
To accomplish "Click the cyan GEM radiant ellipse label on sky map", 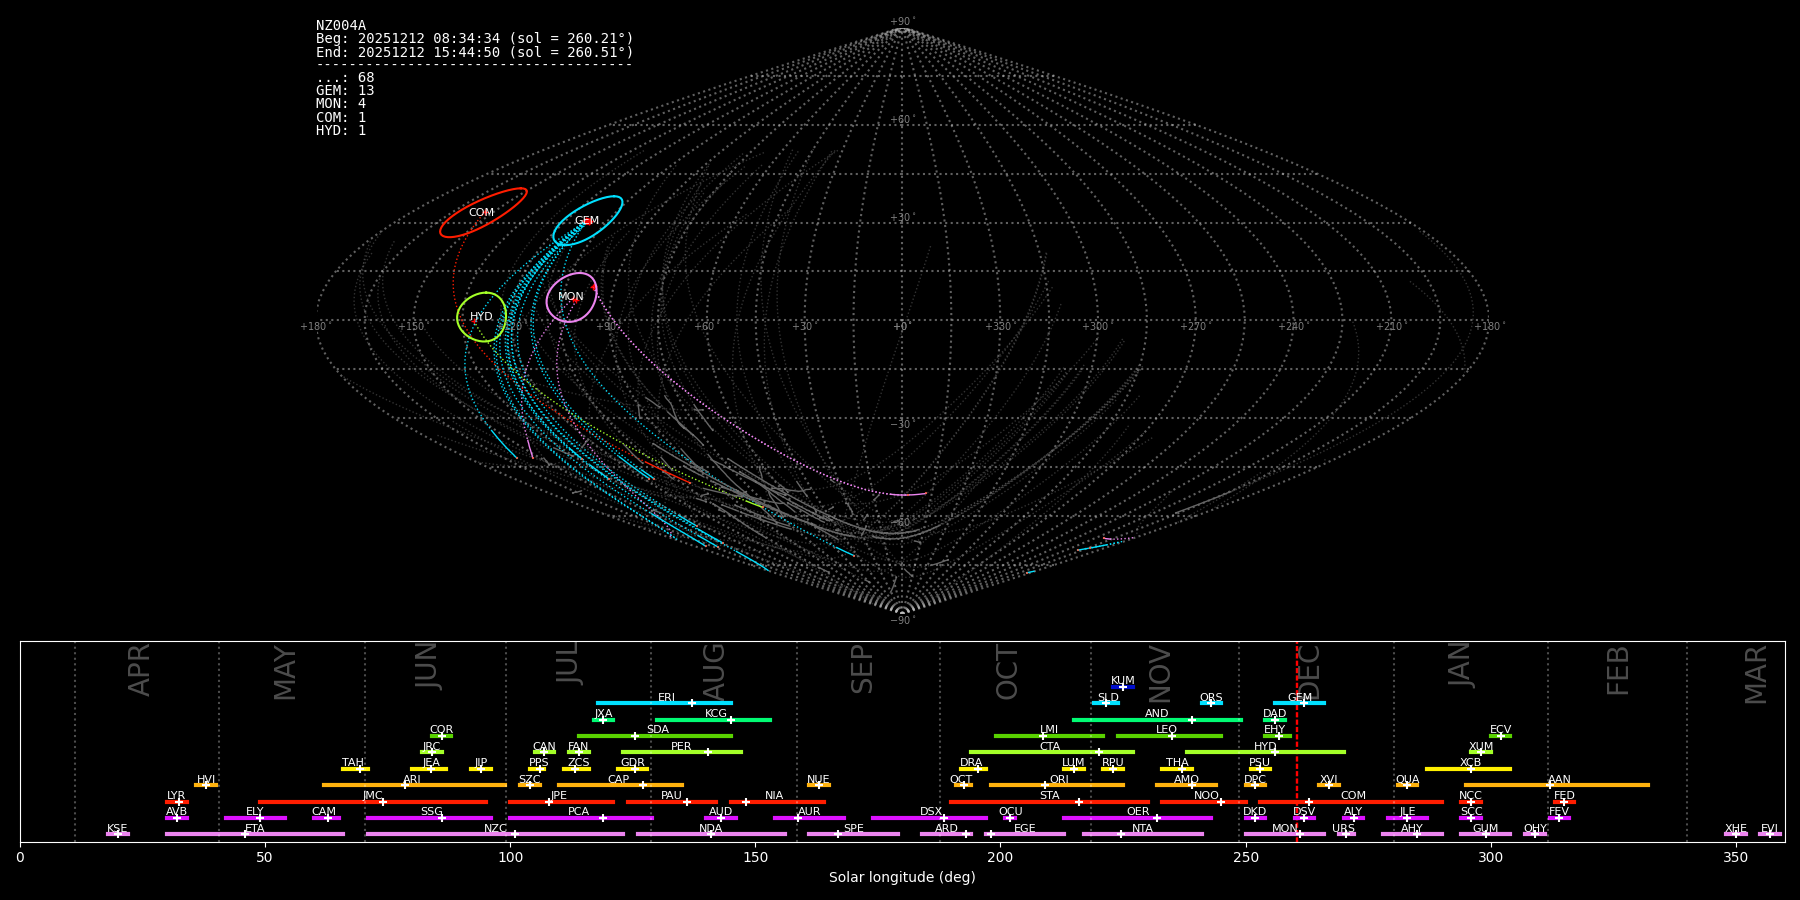I will 587,221.
